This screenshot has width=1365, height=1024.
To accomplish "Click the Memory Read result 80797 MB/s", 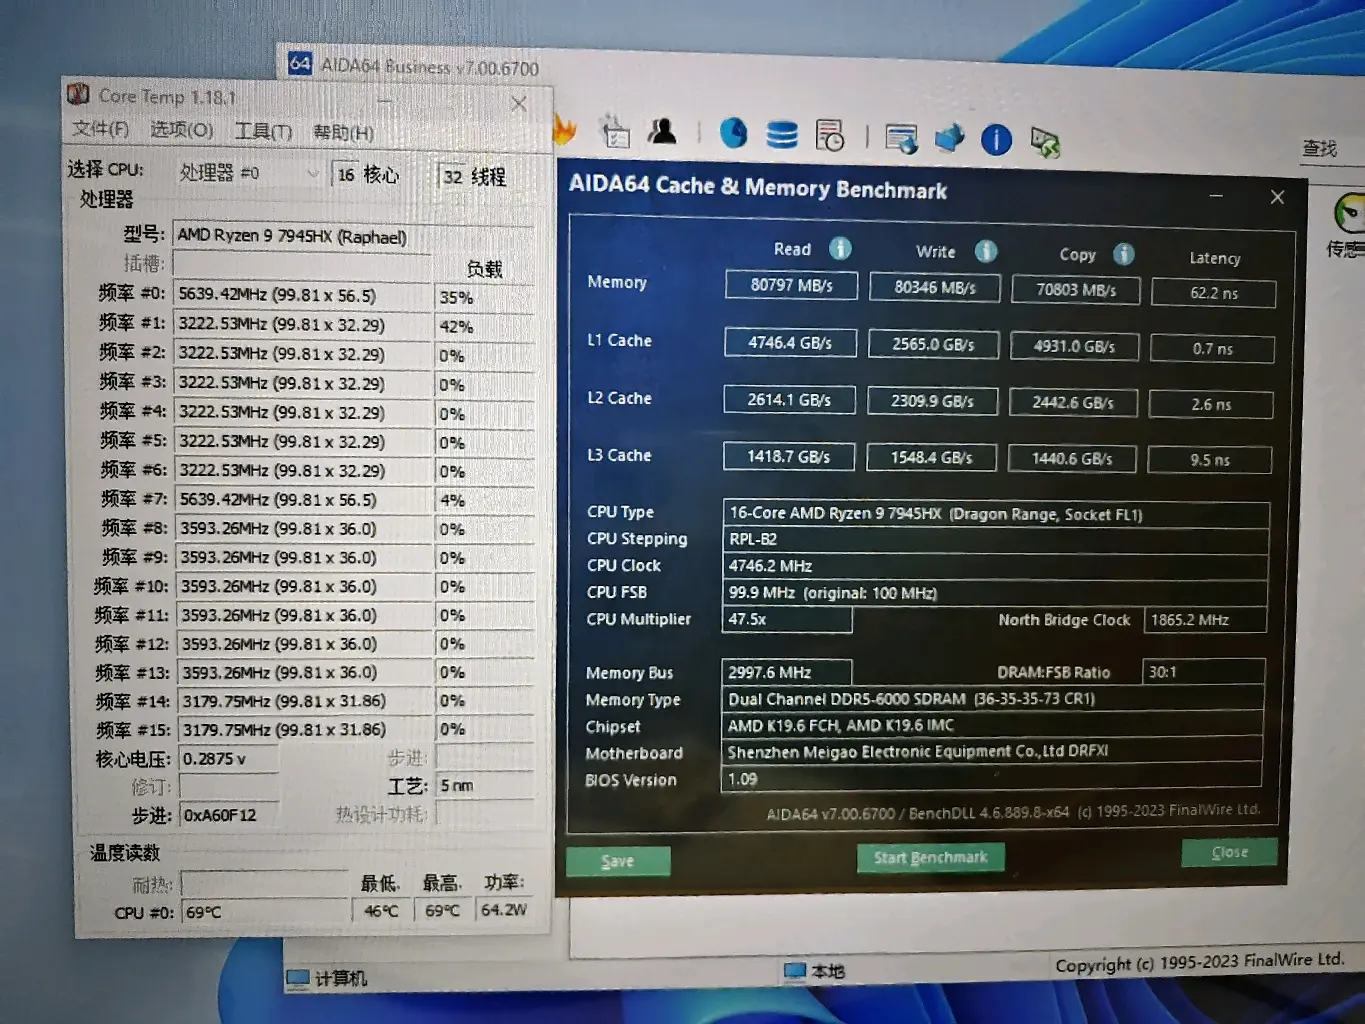I will coord(792,285).
